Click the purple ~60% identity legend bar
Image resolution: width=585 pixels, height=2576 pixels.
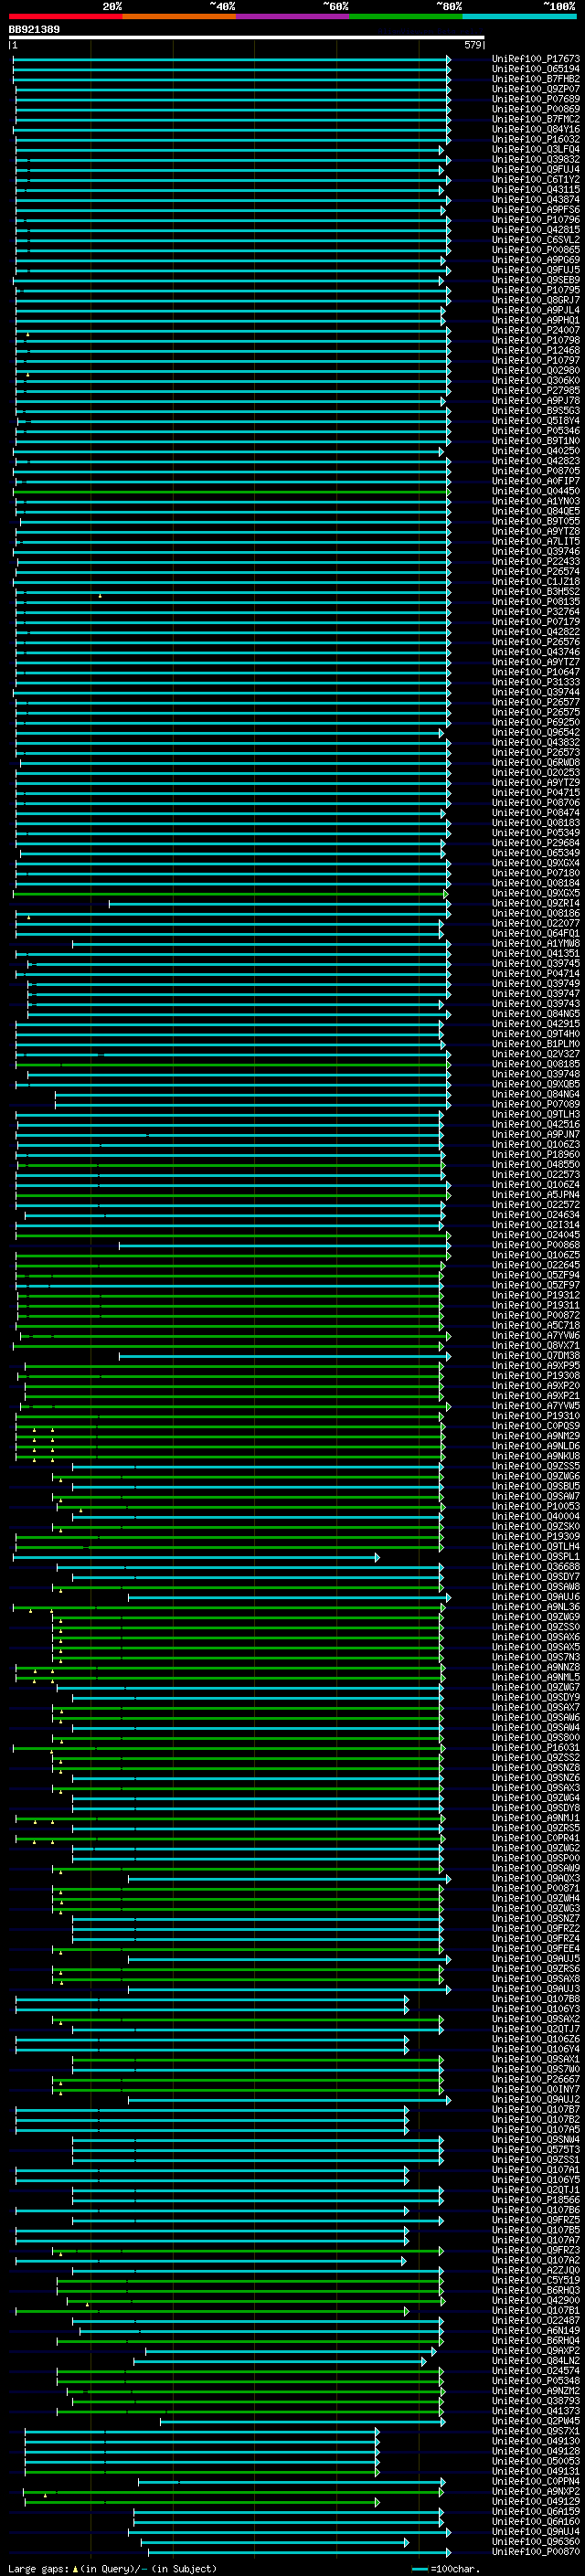293,17
